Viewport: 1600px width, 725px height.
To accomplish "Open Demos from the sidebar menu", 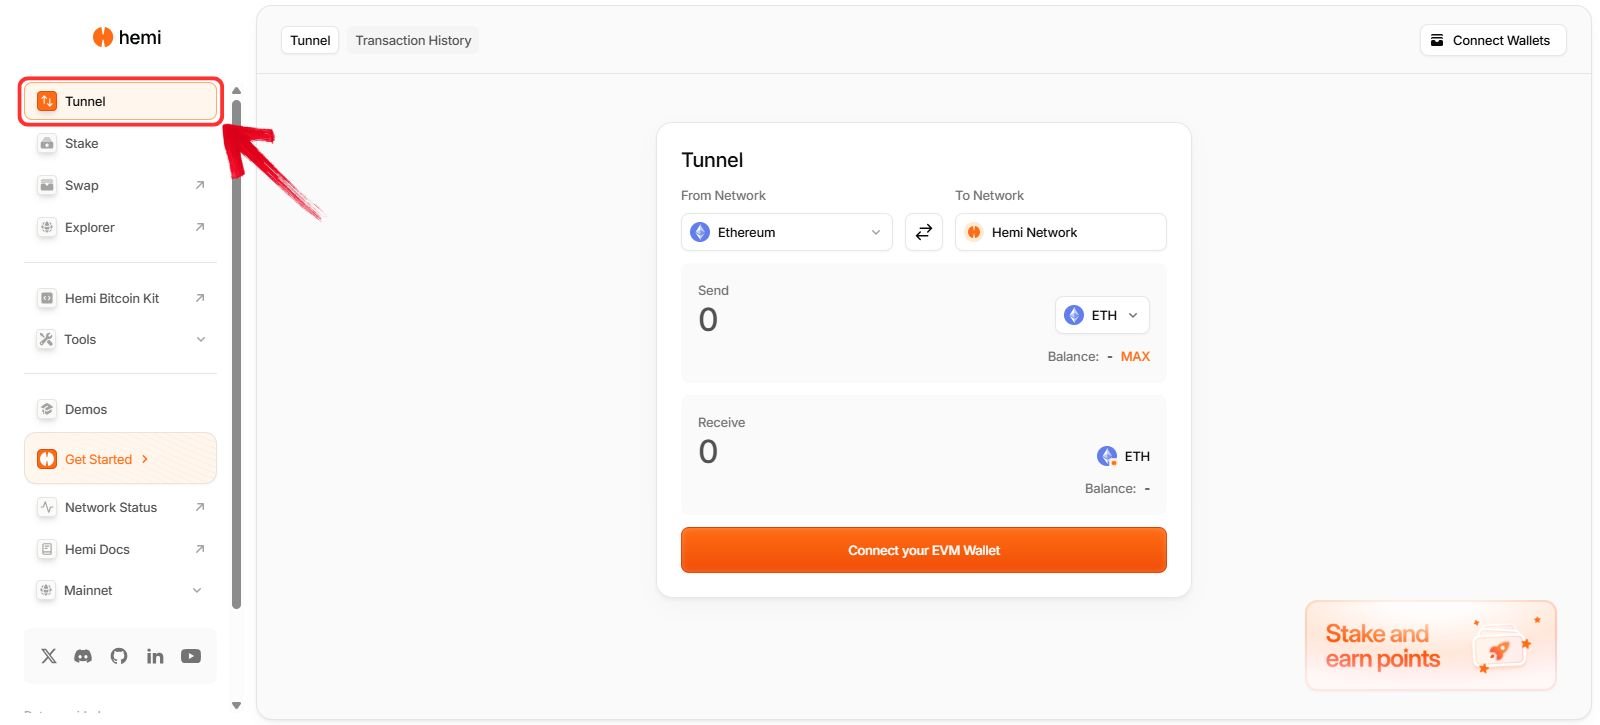I will tap(120, 409).
